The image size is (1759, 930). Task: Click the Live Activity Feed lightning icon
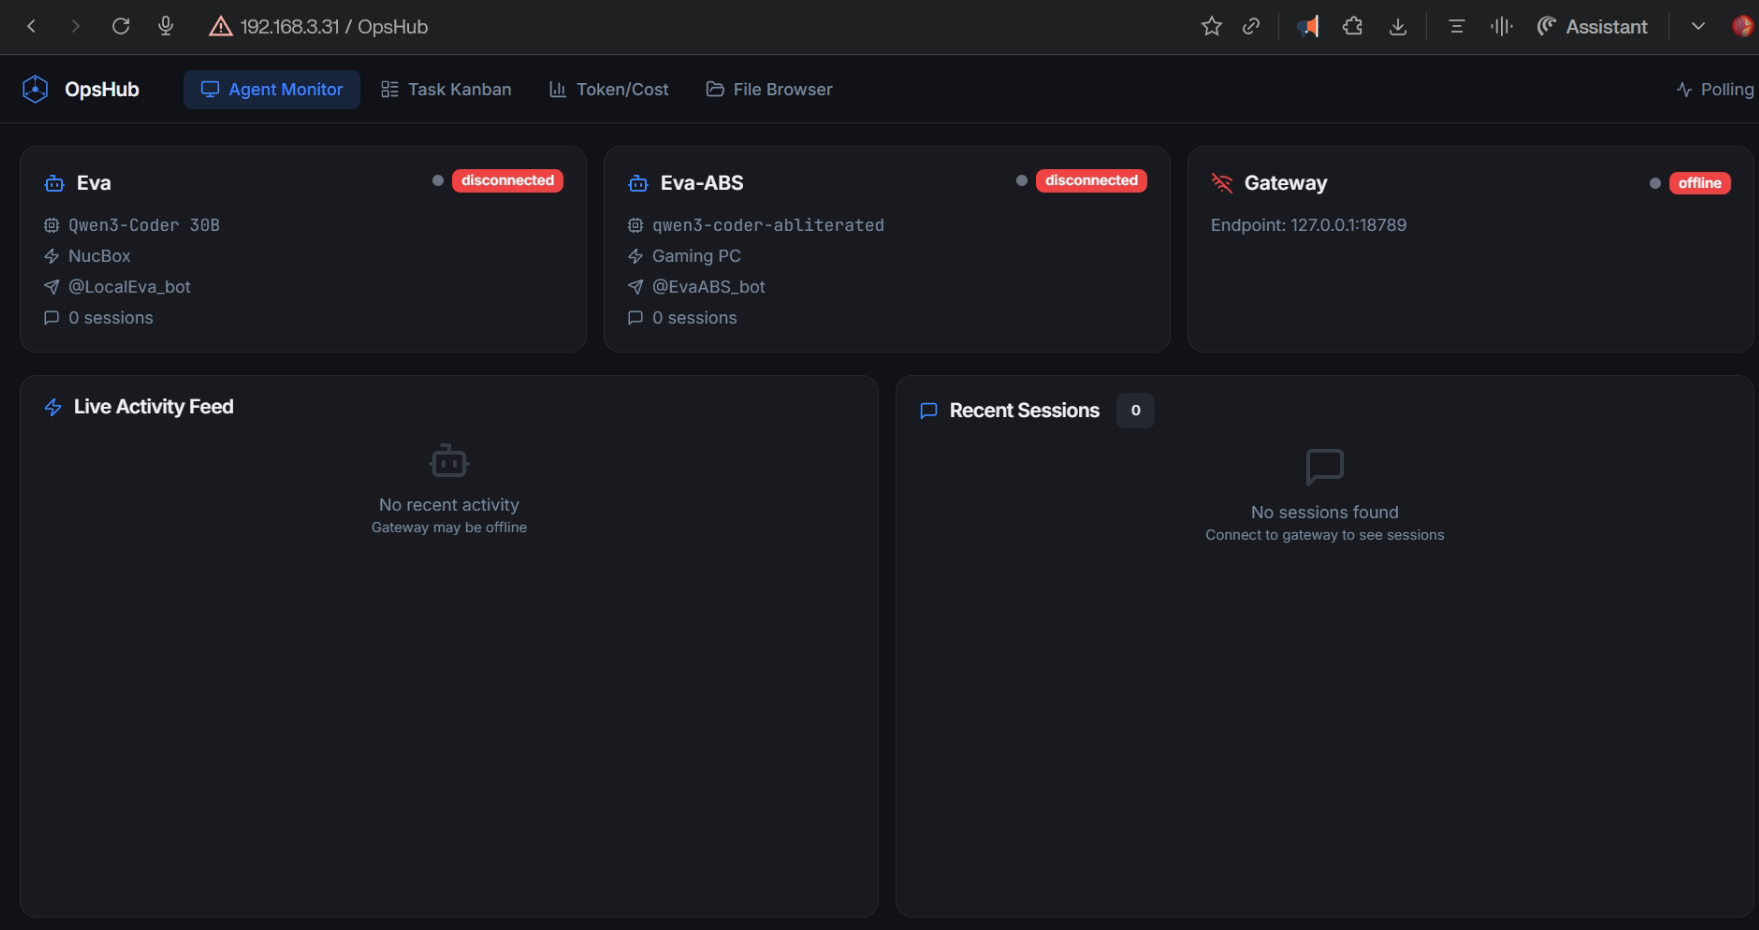coord(53,407)
